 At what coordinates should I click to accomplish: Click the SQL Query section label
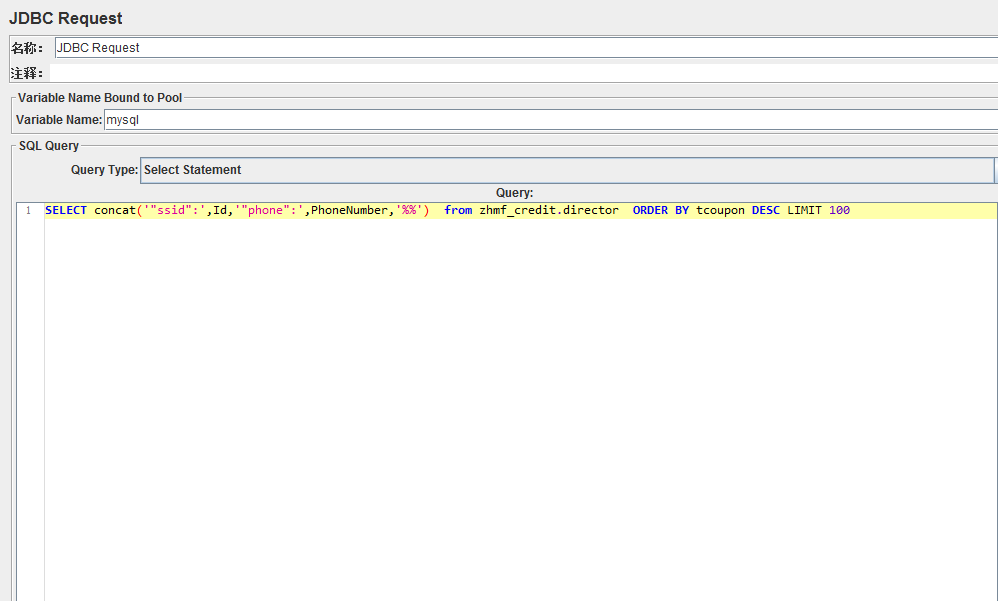(x=49, y=146)
